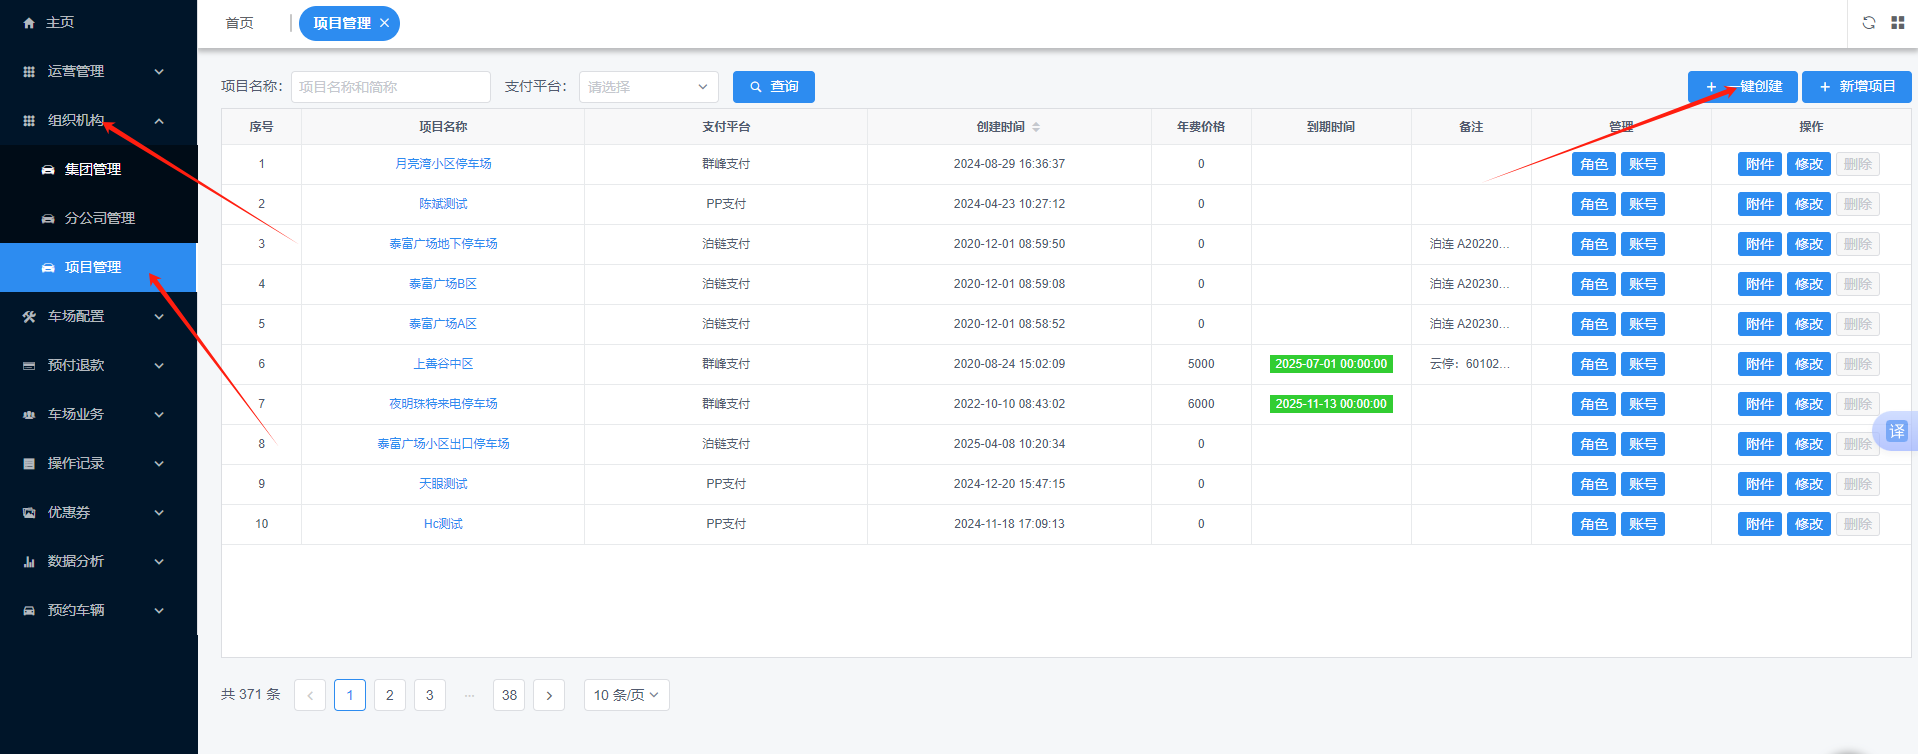Click 修改 button for Hc测试 row
1918x754 pixels.
(x=1809, y=524)
